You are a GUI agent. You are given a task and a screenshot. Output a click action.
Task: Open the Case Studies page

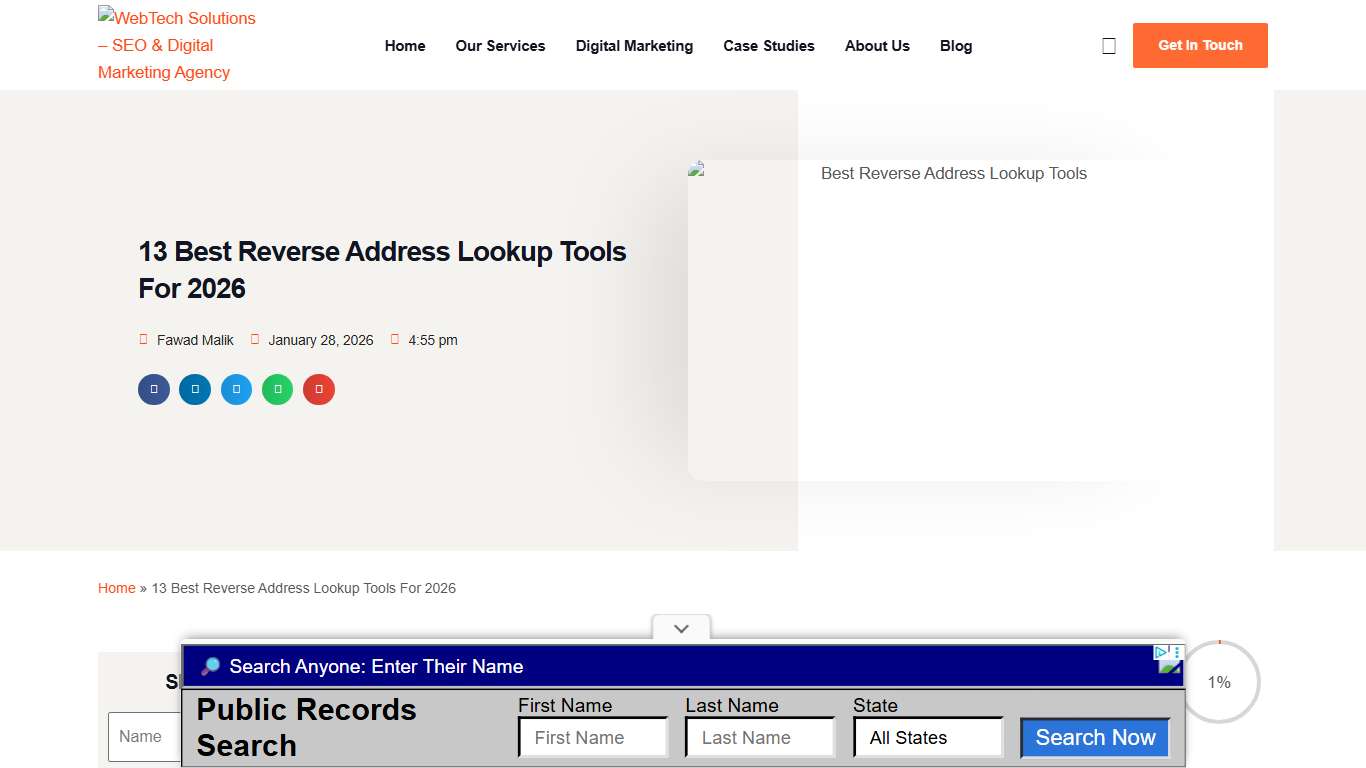(769, 45)
